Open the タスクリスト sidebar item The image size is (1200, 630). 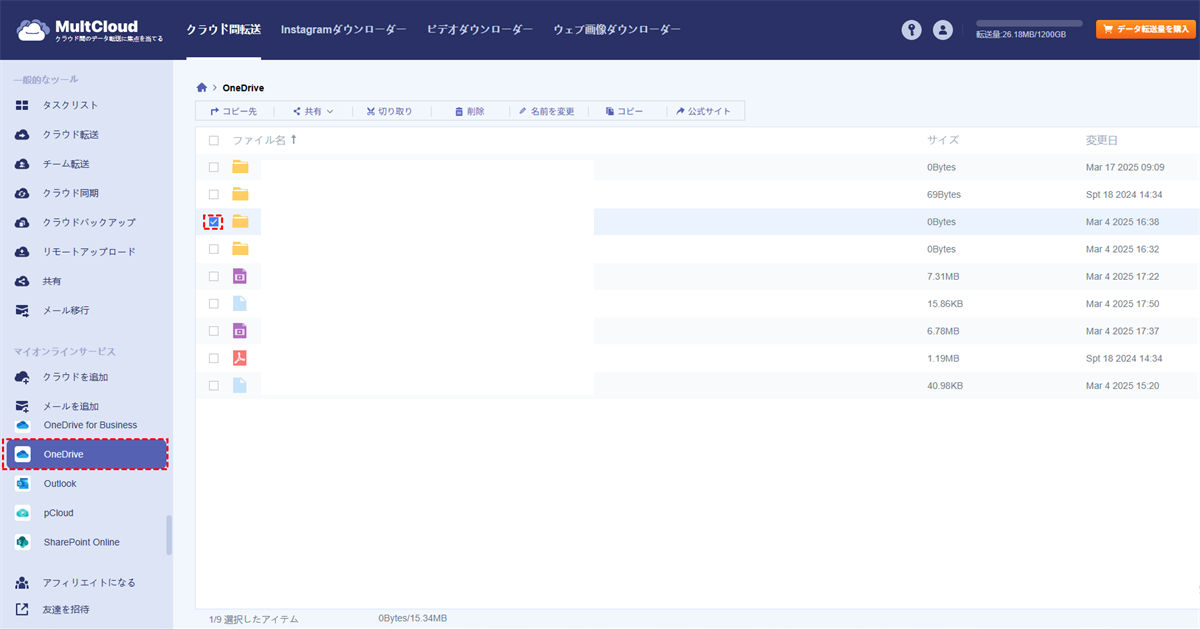coord(70,105)
